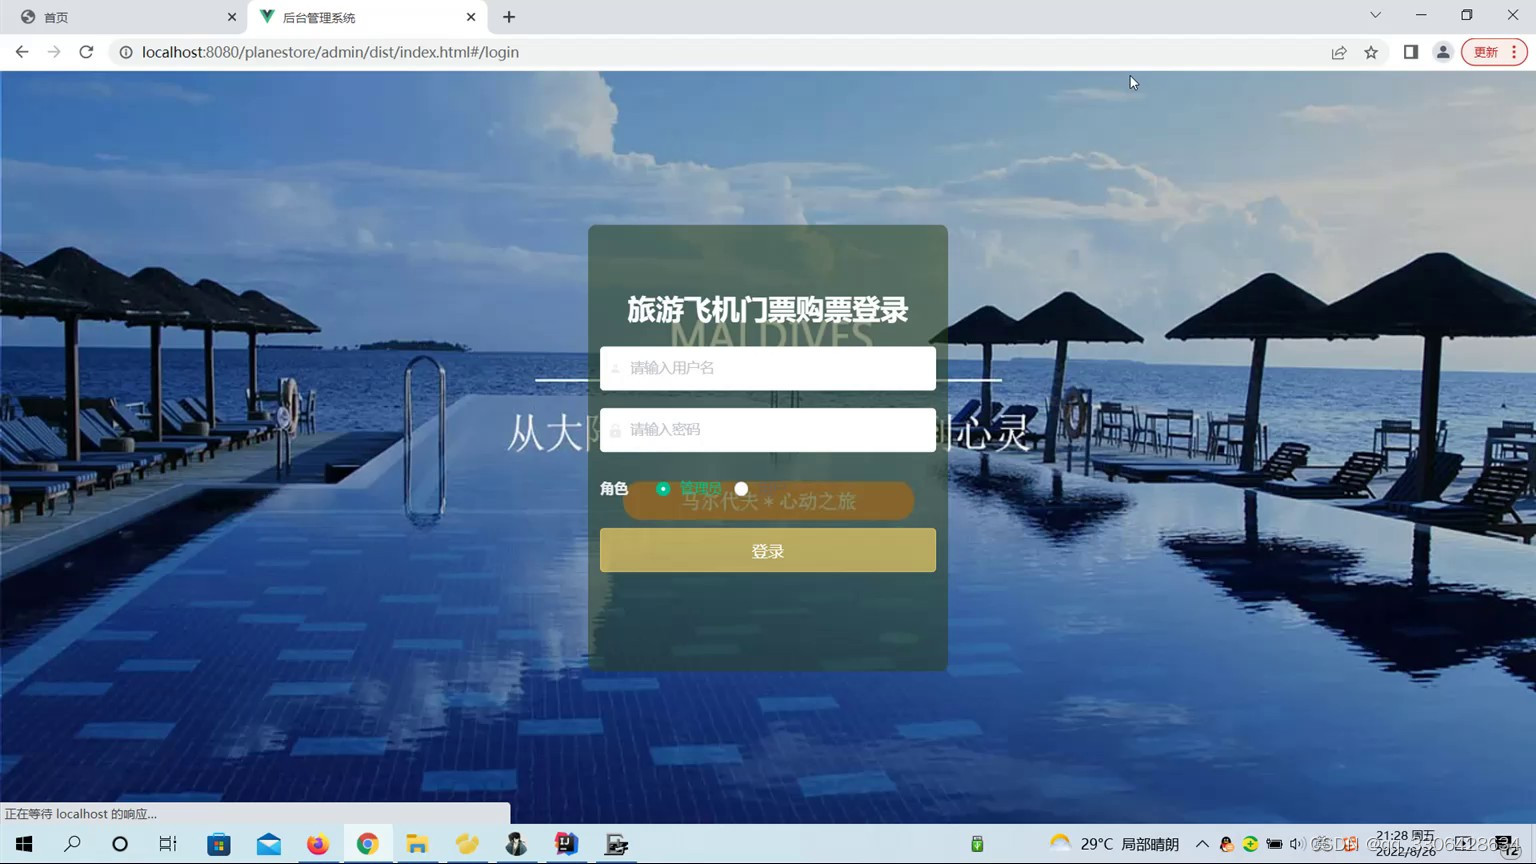Reload the current page
Image resolution: width=1536 pixels, height=864 pixels.
tap(86, 52)
